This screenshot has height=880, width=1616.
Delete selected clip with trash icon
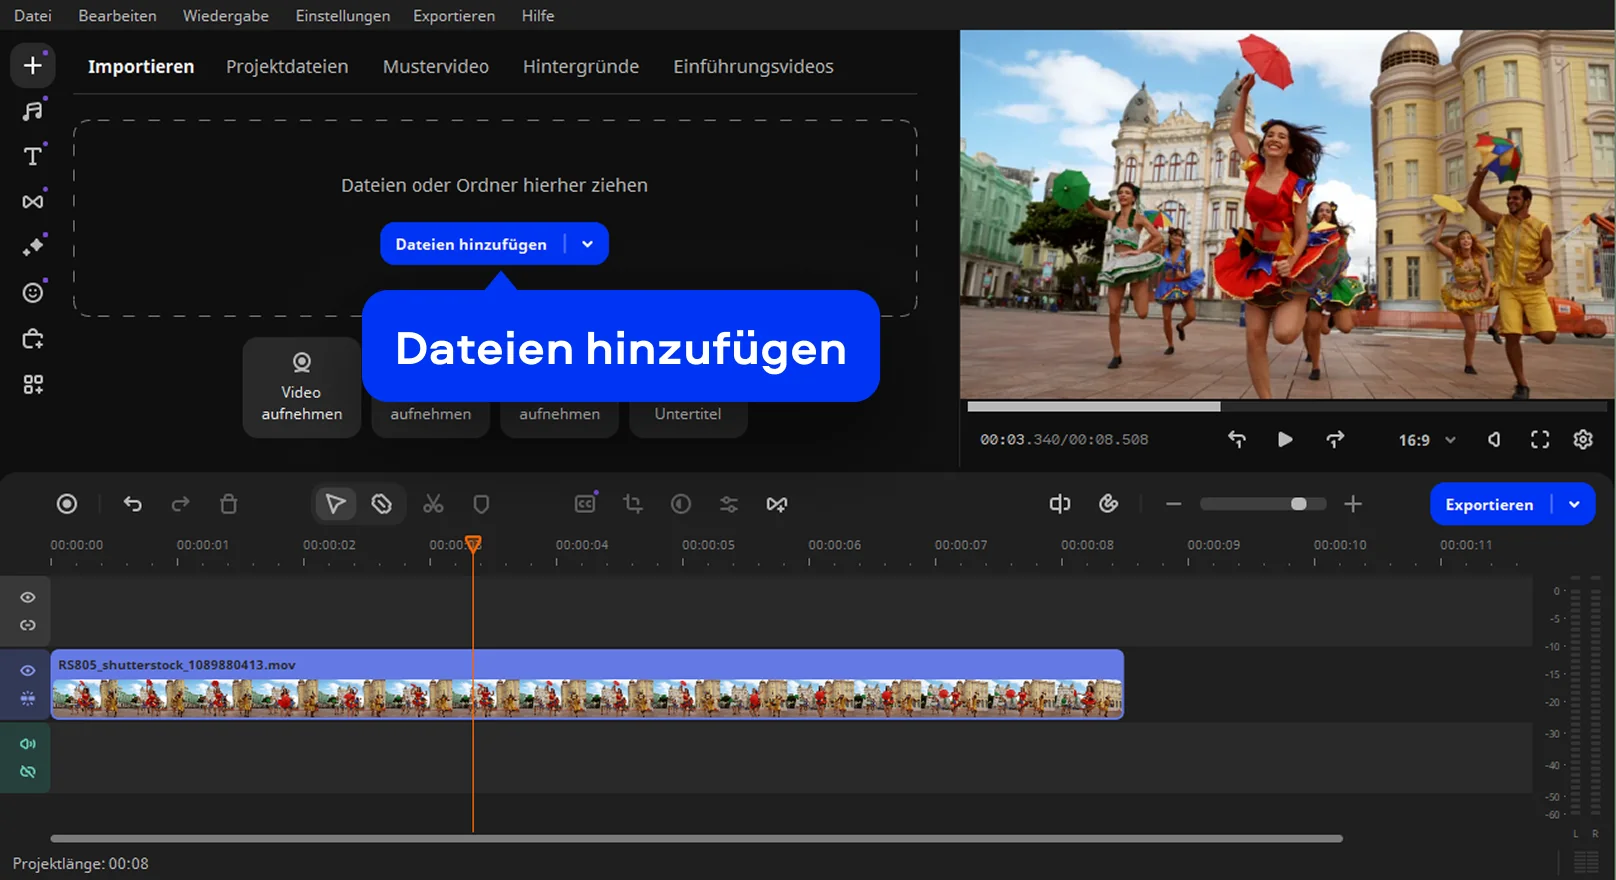(229, 504)
